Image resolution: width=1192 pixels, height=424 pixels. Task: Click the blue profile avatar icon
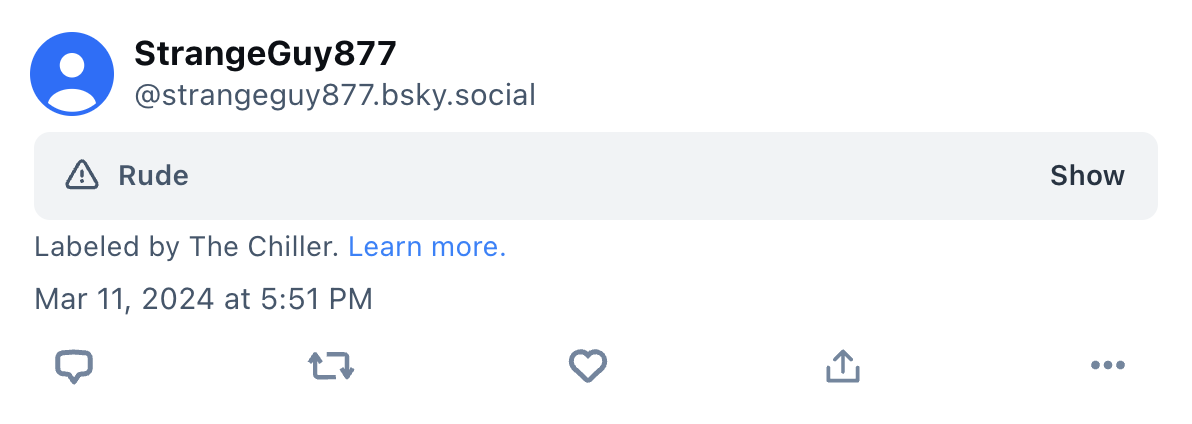pos(72,73)
